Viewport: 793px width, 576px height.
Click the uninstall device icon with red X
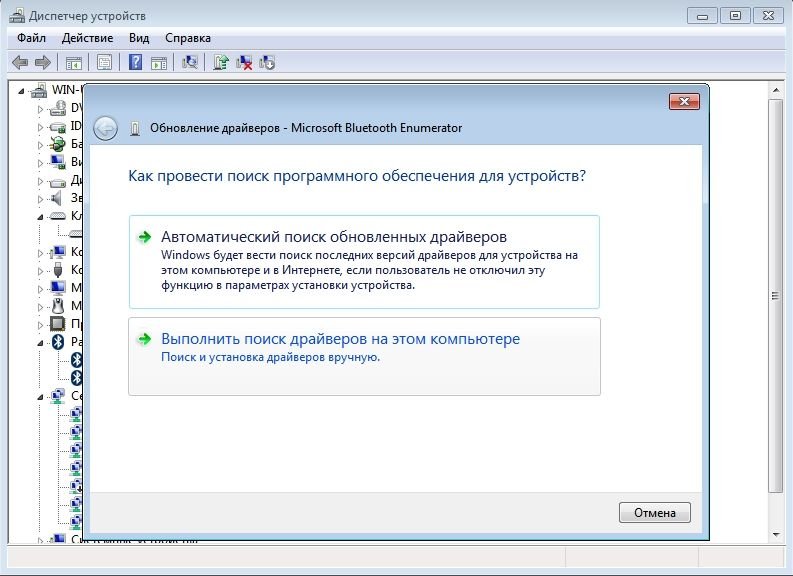(x=244, y=63)
